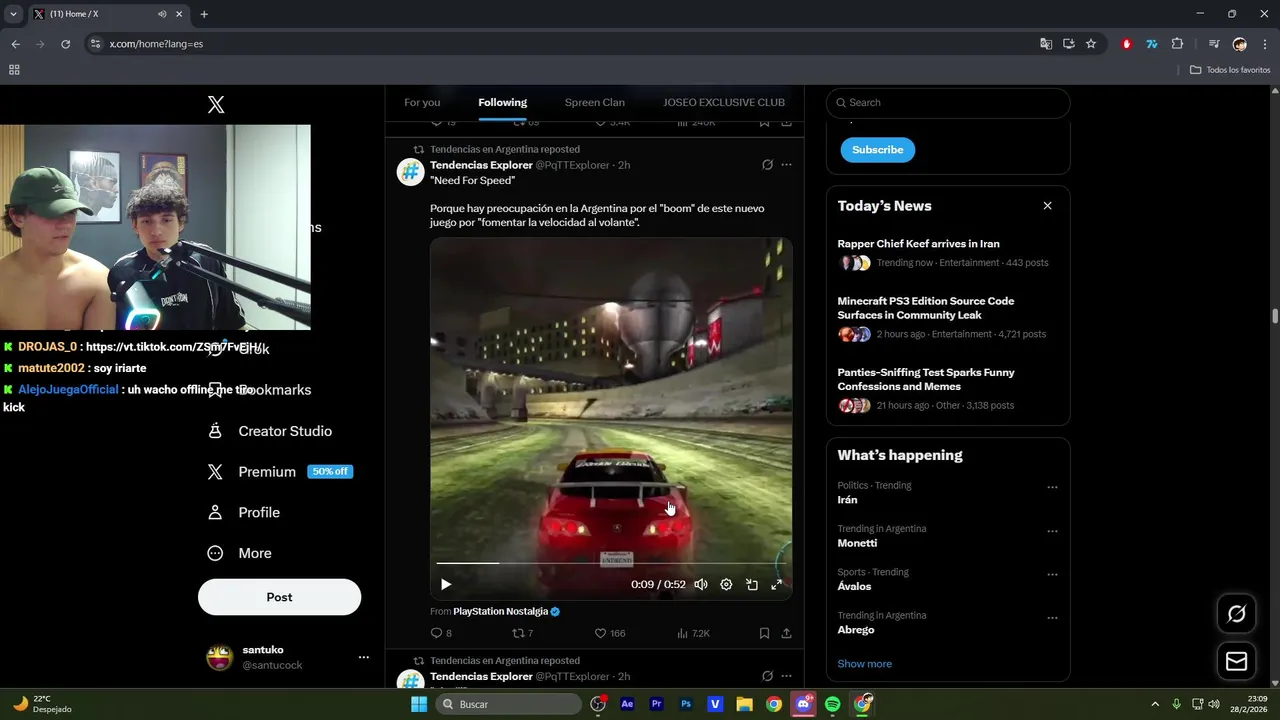1280x720 pixels.
Task: Bookmark the Need For Speed post
Action: pyautogui.click(x=764, y=633)
